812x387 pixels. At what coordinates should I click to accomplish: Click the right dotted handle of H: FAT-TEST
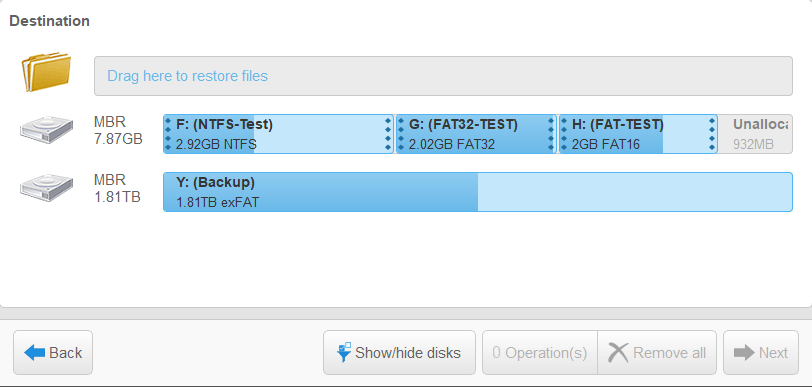pos(712,134)
